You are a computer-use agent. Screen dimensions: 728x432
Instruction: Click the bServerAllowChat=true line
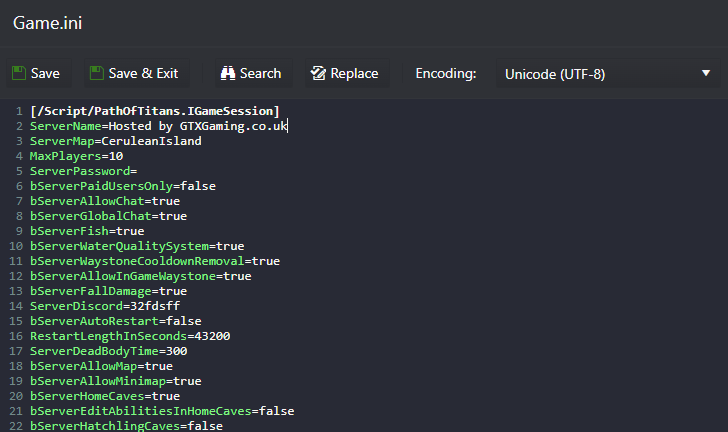coord(105,201)
